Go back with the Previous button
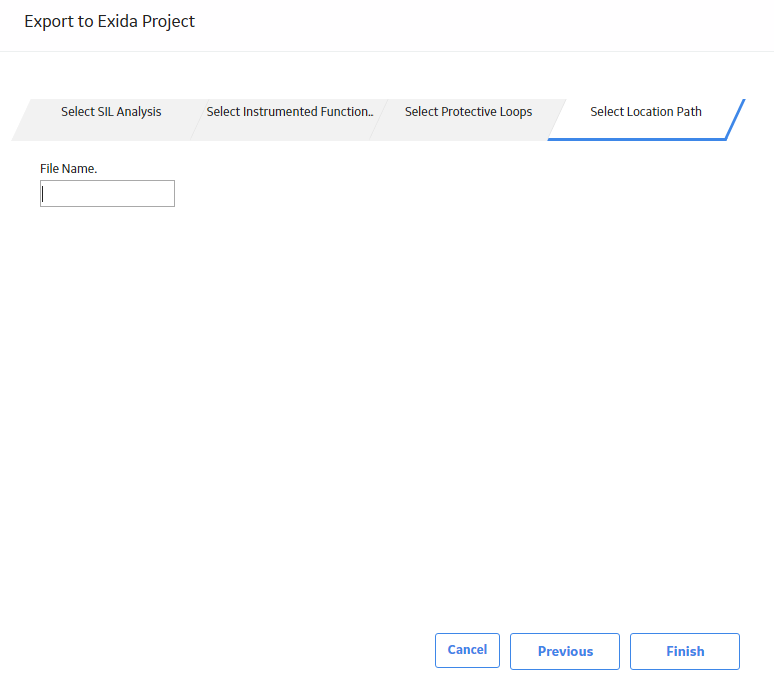 point(565,651)
